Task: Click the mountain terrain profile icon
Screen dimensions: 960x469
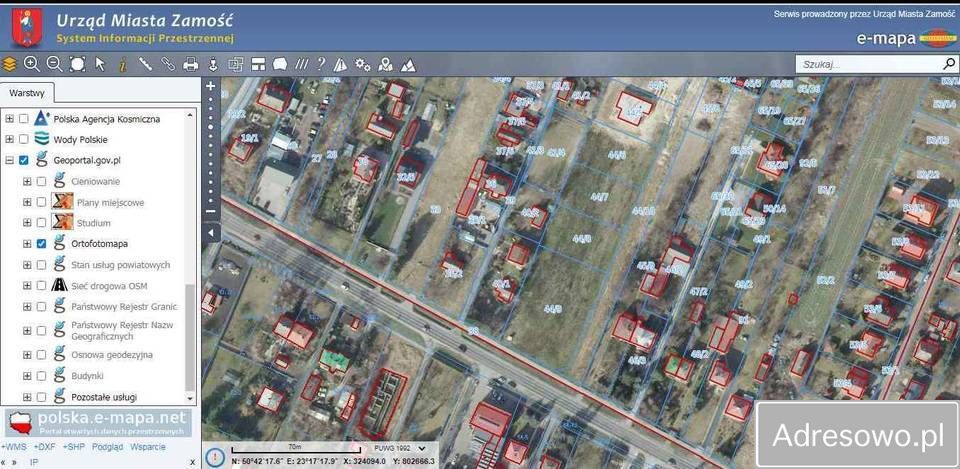Action: [408, 64]
